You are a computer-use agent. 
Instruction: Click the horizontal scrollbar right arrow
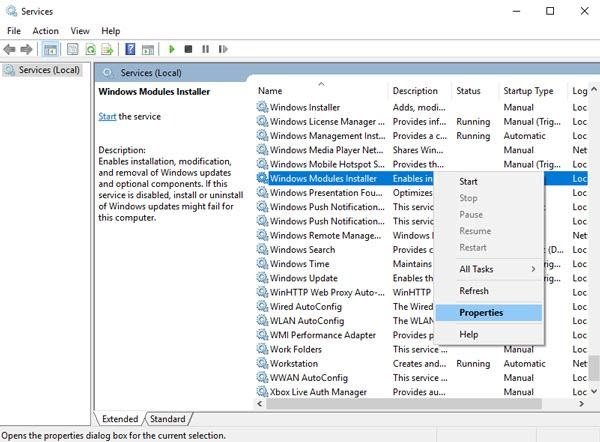tap(582, 404)
